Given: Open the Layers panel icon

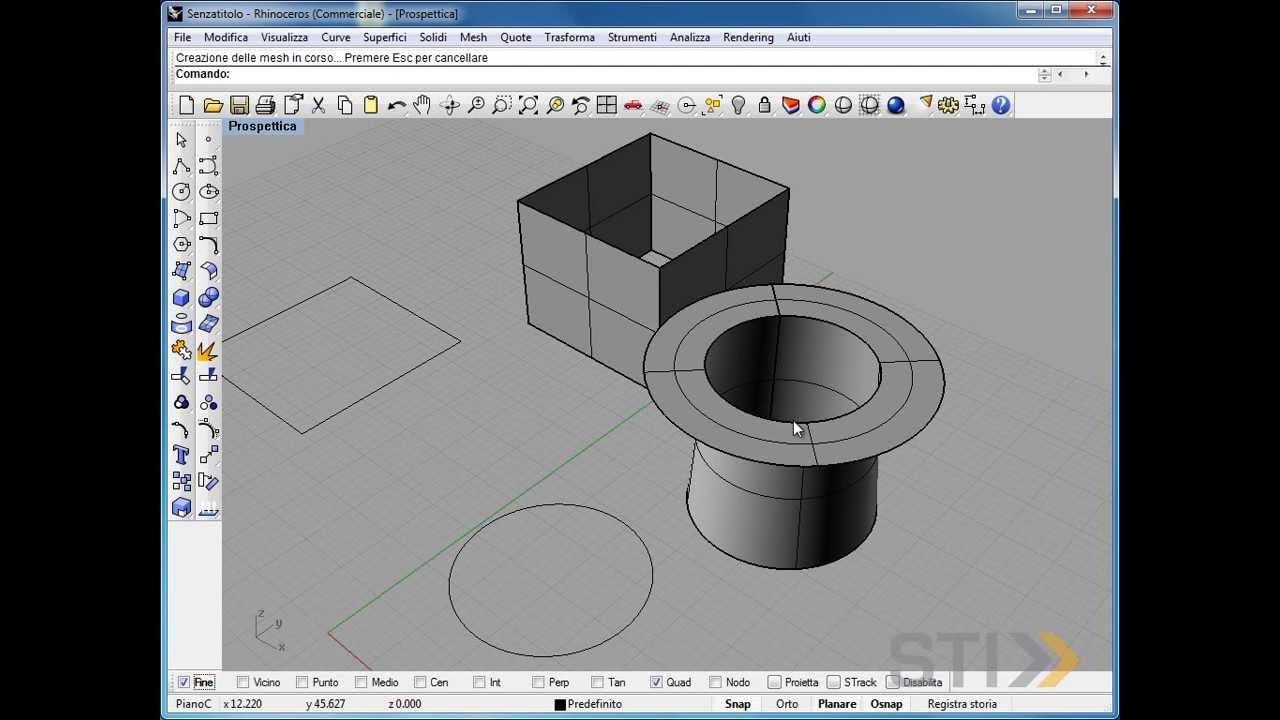Looking at the screenshot, I should coord(791,105).
